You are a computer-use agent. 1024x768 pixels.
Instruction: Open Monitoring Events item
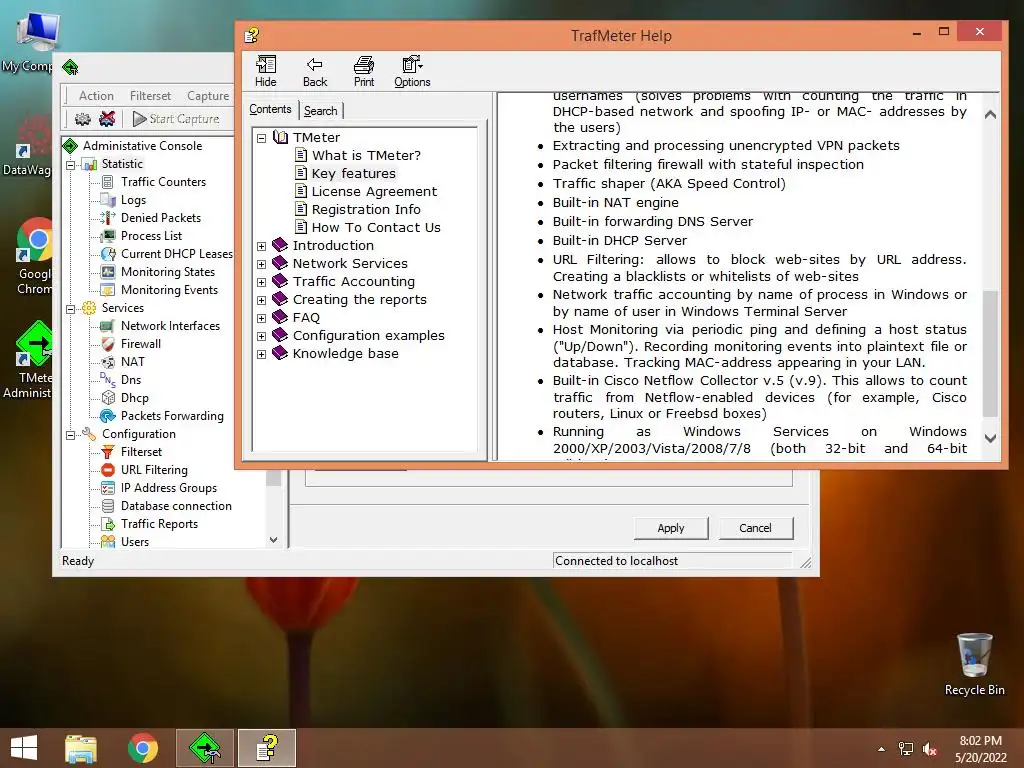point(169,289)
